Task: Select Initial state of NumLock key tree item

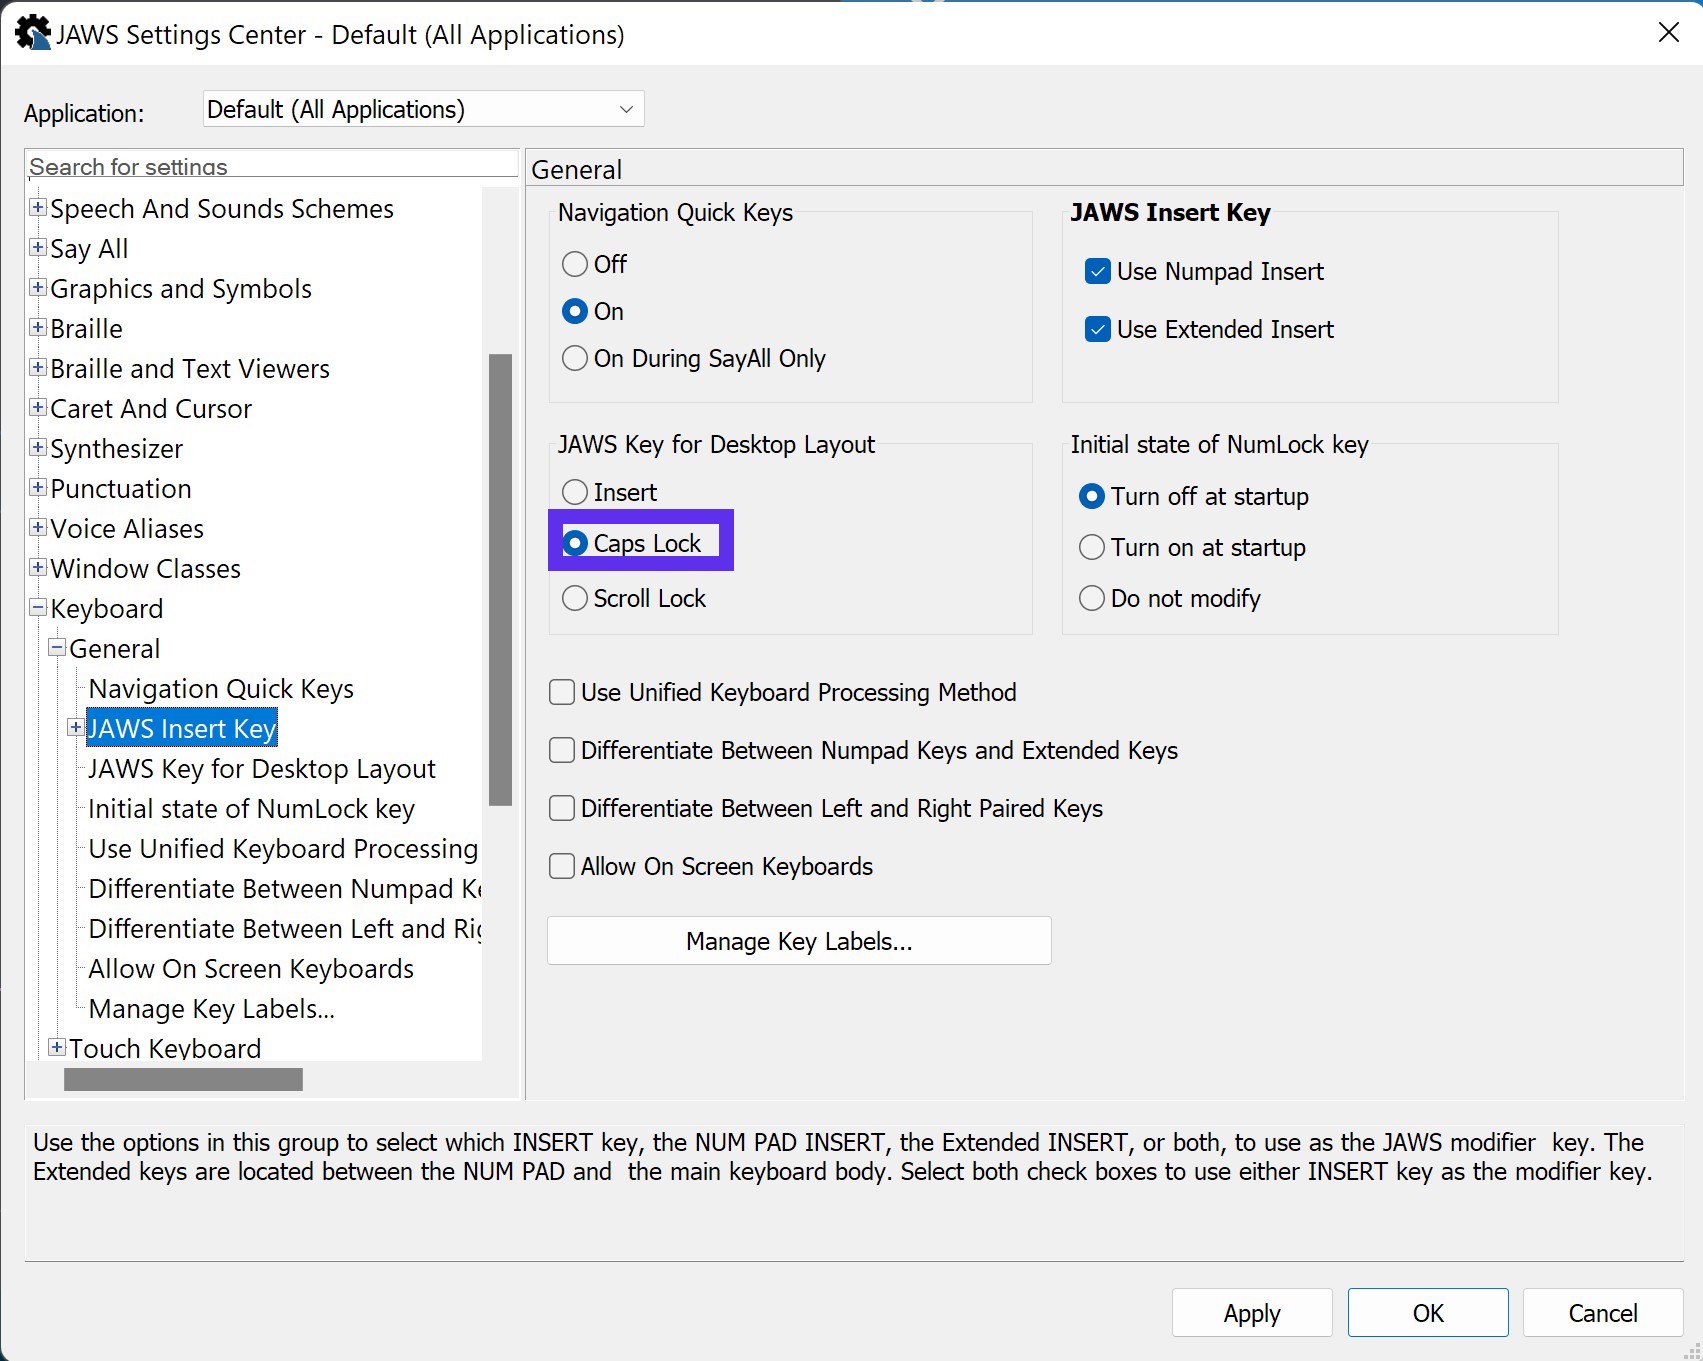Action: coord(251,809)
